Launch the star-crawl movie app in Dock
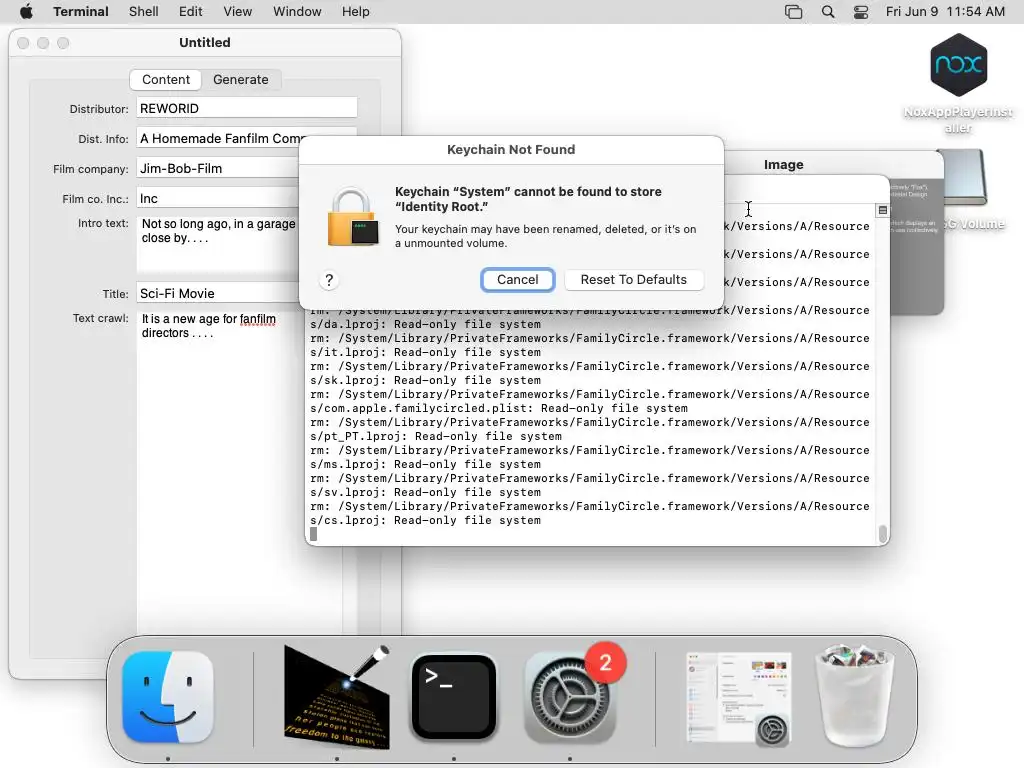The height and width of the screenshot is (768, 1024). pyautogui.click(x=337, y=697)
